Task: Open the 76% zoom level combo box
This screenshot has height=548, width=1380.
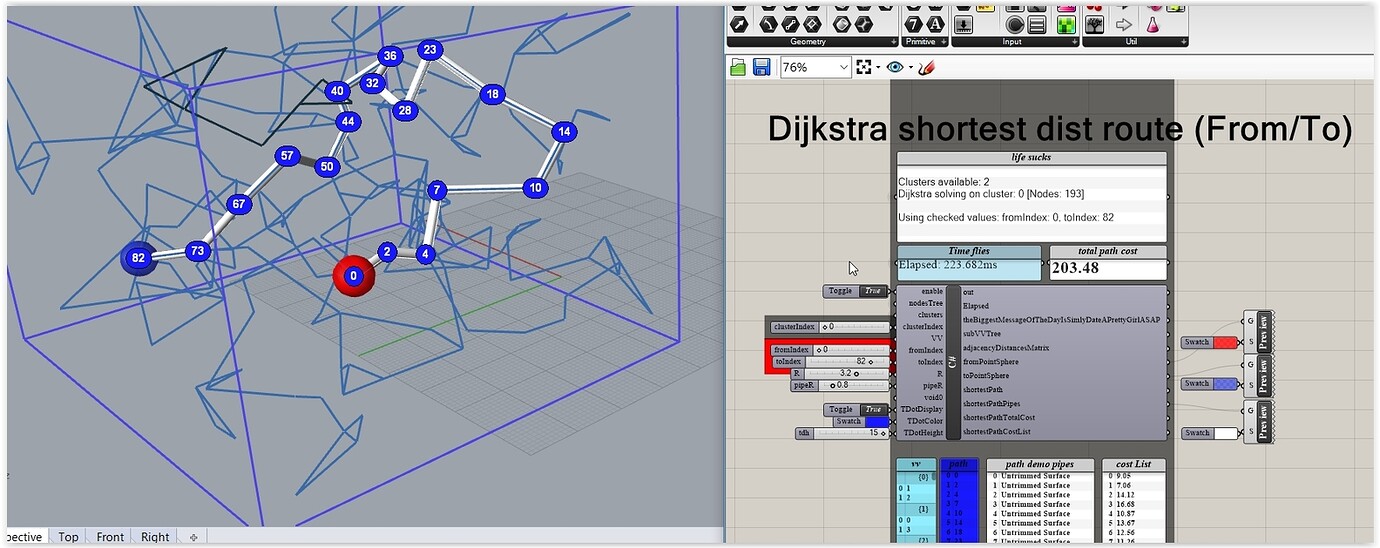Action: 815,67
